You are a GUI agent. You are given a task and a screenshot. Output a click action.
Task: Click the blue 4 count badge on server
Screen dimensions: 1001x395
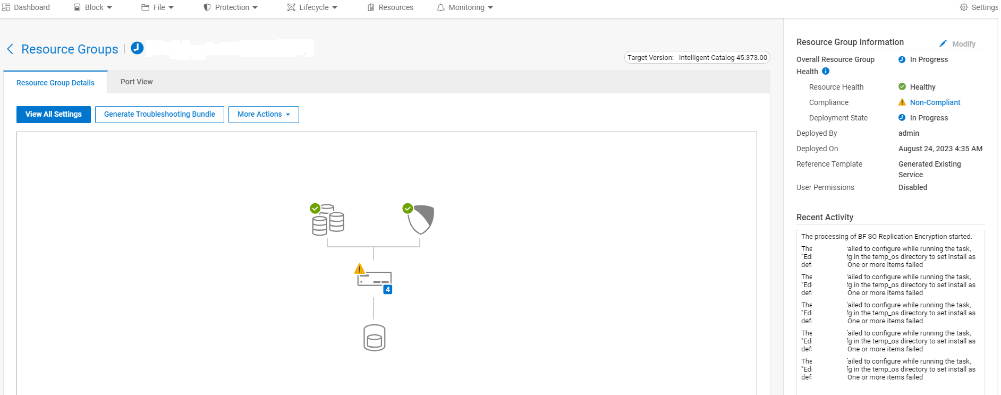click(x=387, y=290)
